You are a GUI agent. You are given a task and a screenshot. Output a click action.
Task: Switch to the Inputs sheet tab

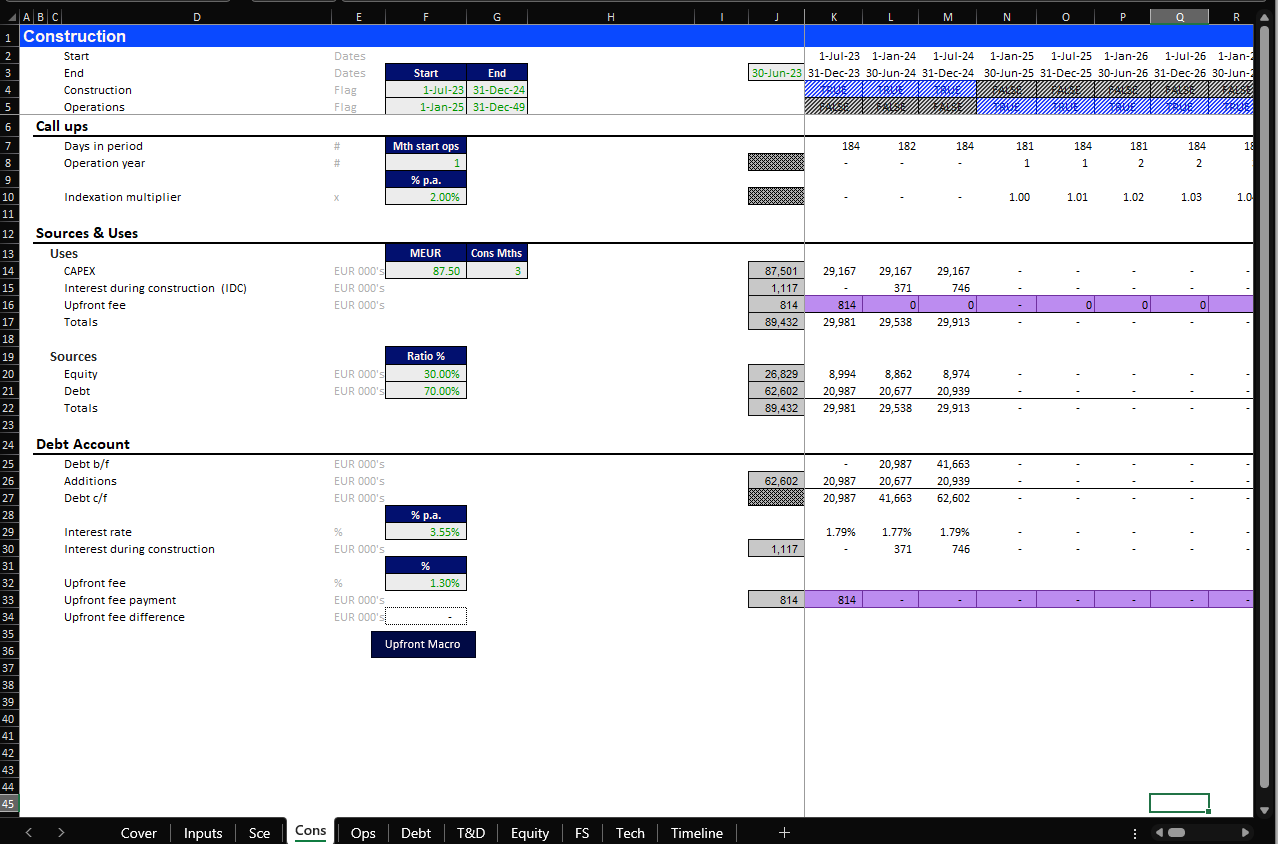[x=202, y=832]
